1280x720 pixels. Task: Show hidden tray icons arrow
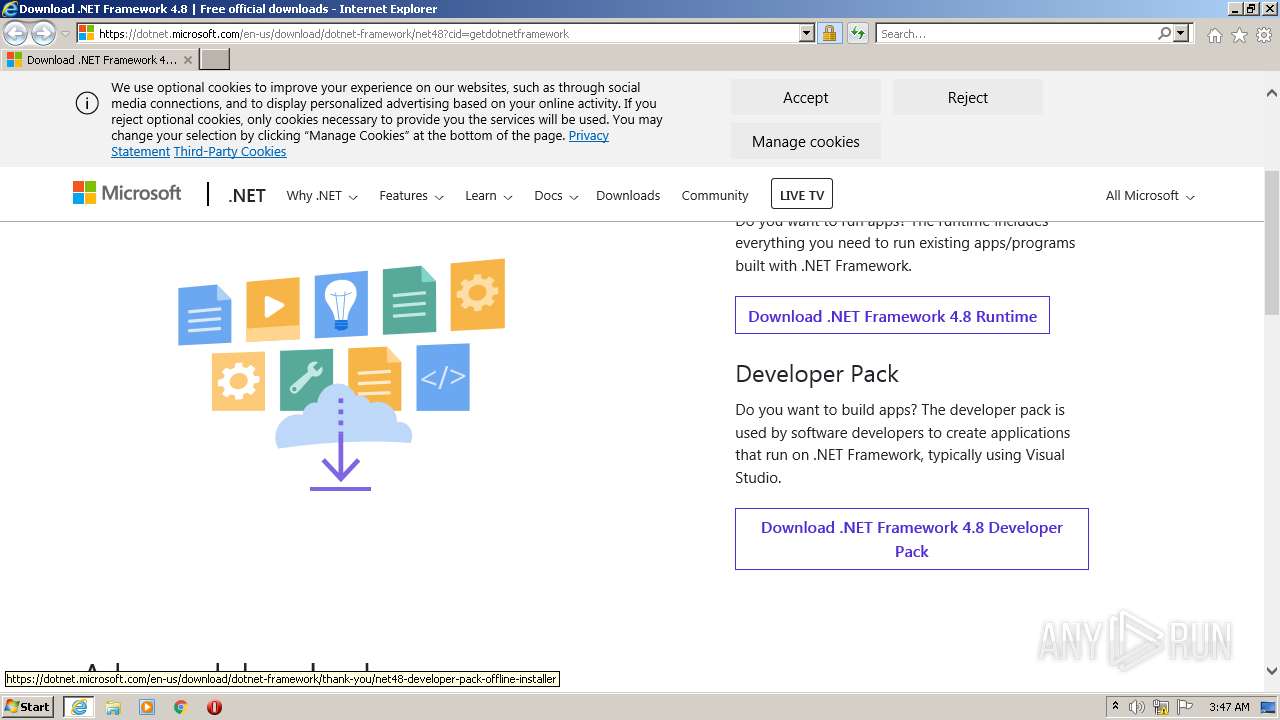[x=1115, y=706]
